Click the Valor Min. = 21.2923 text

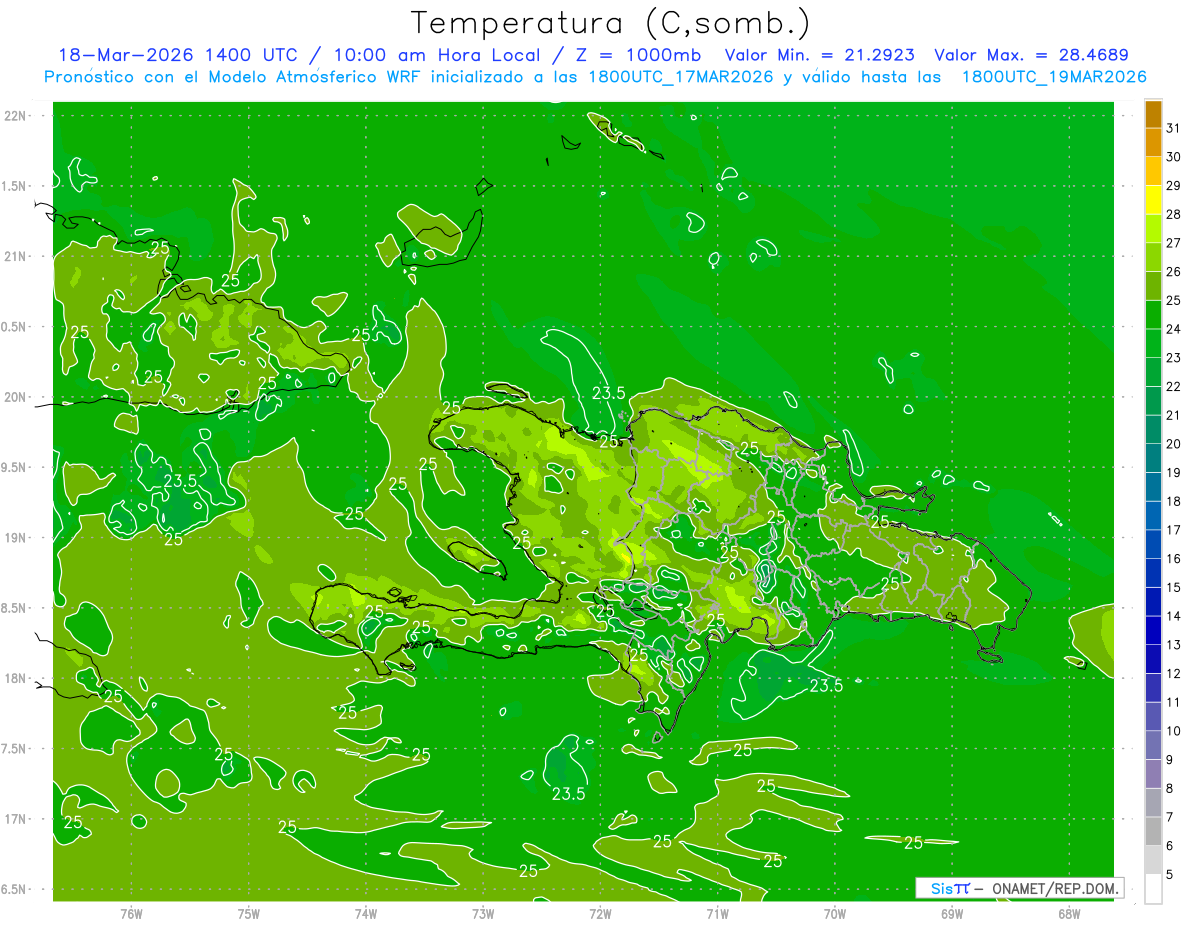coord(820,55)
